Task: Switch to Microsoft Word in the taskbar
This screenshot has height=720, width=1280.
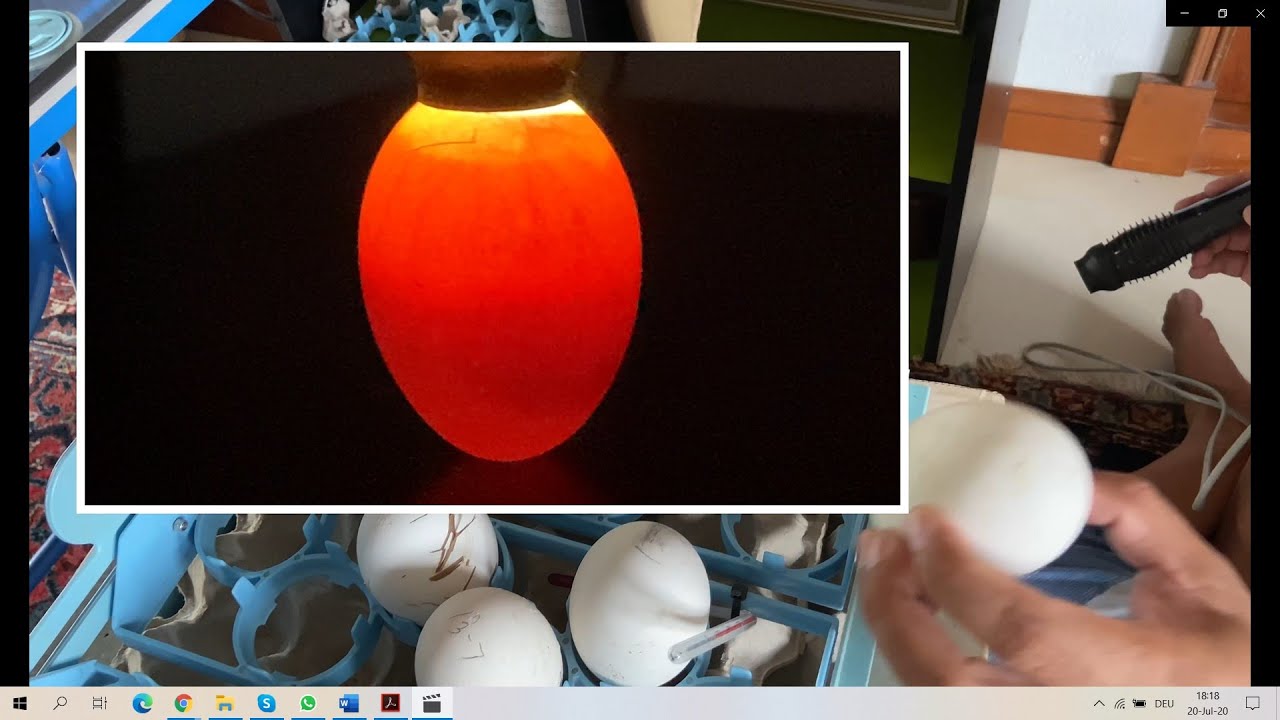Action: point(349,703)
